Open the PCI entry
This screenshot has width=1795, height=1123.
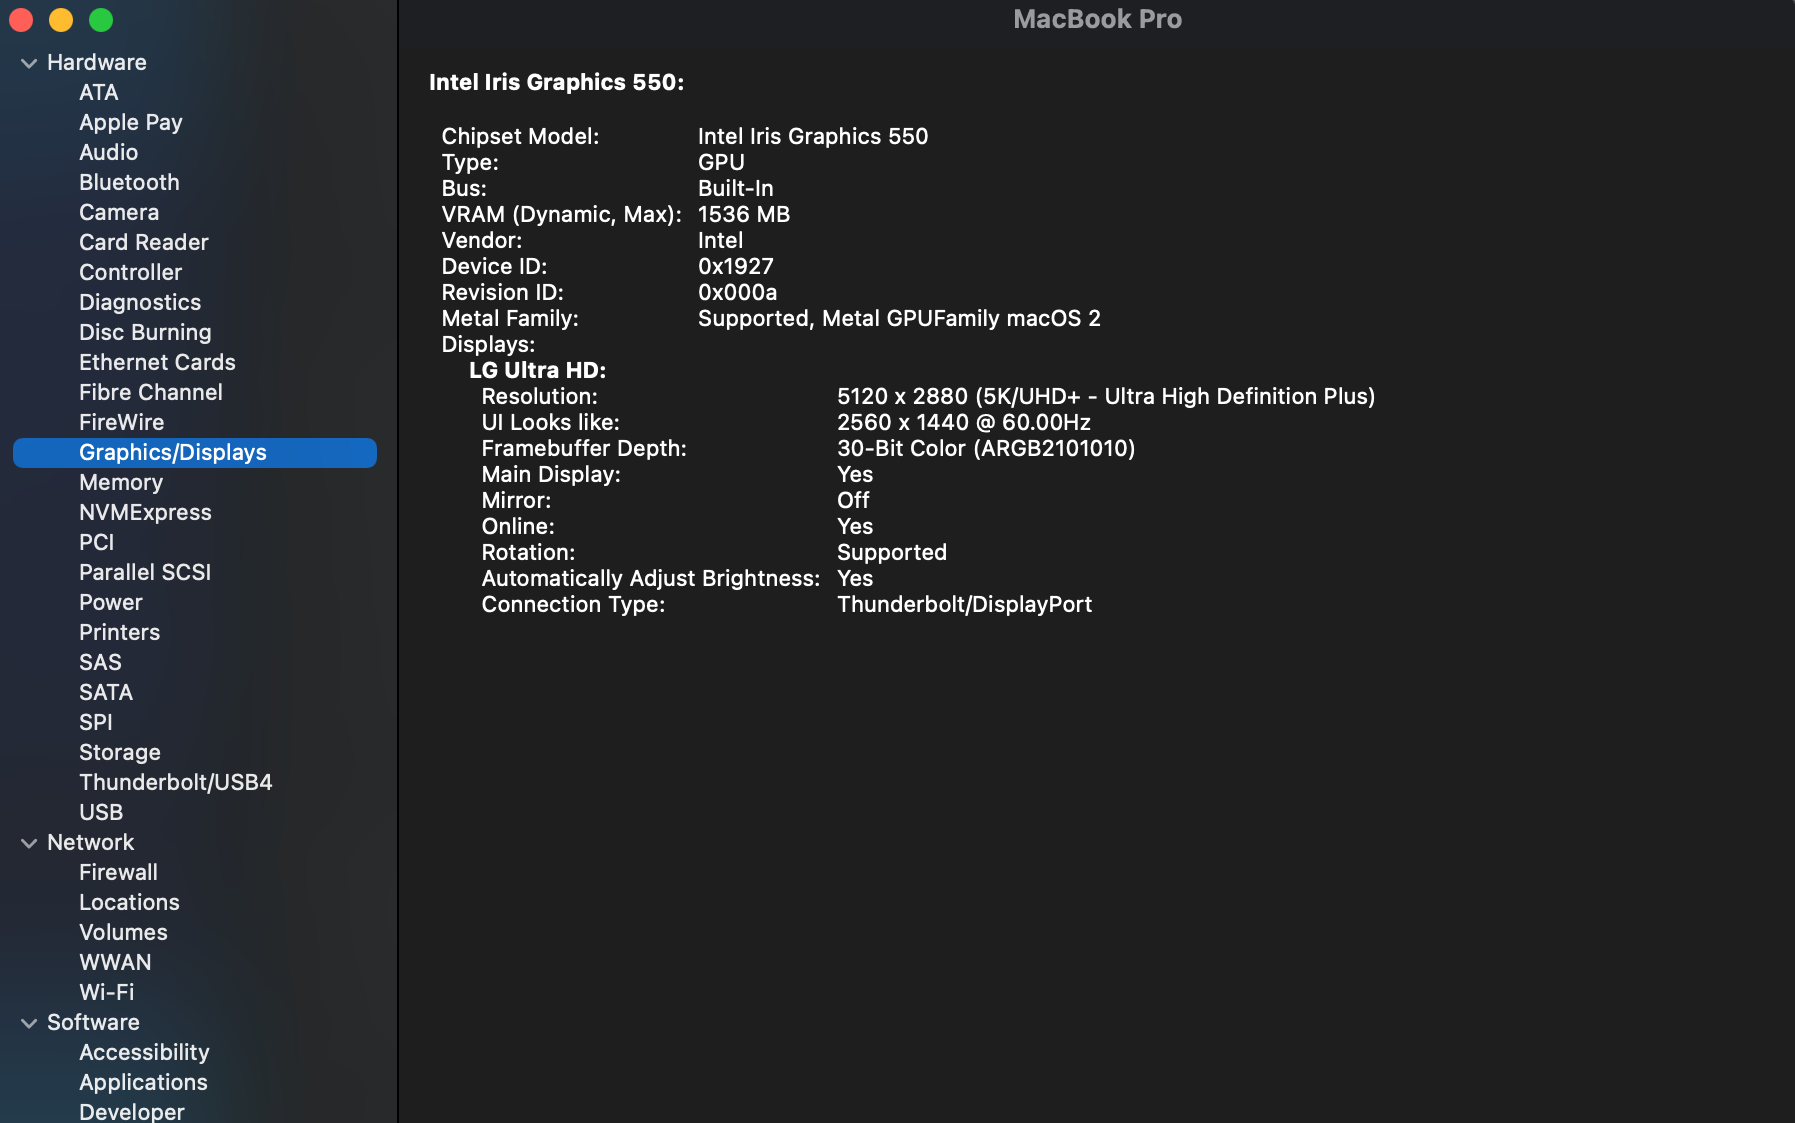(x=97, y=542)
